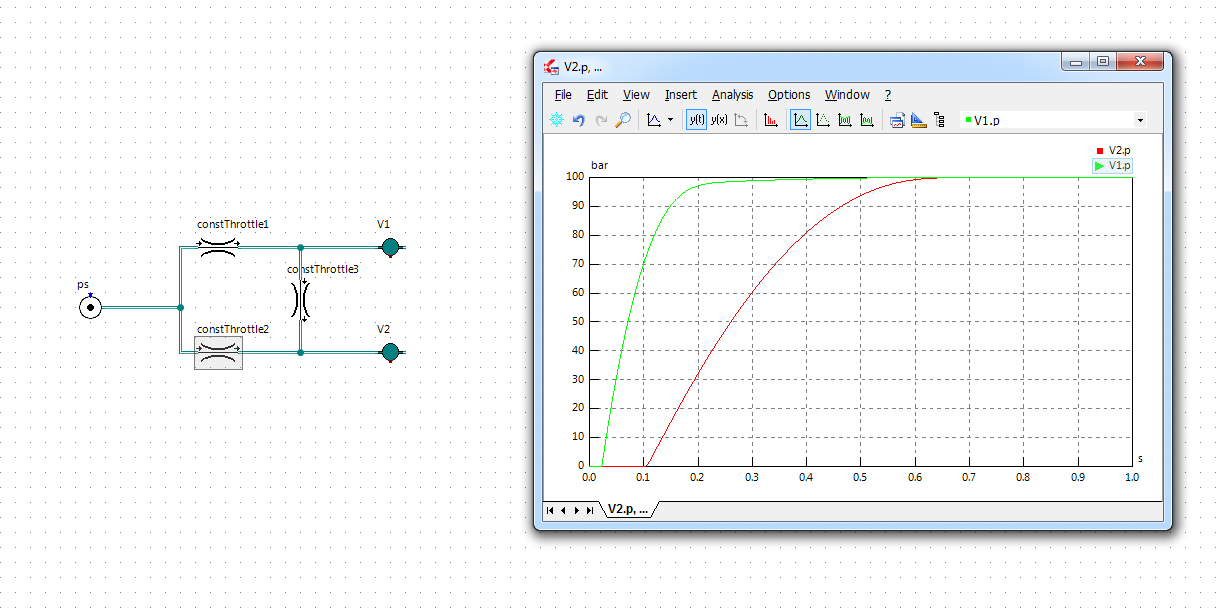Viewport: 1228px width, 608px height.
Task: Open the View menu
Action: [x=636, y=95]
